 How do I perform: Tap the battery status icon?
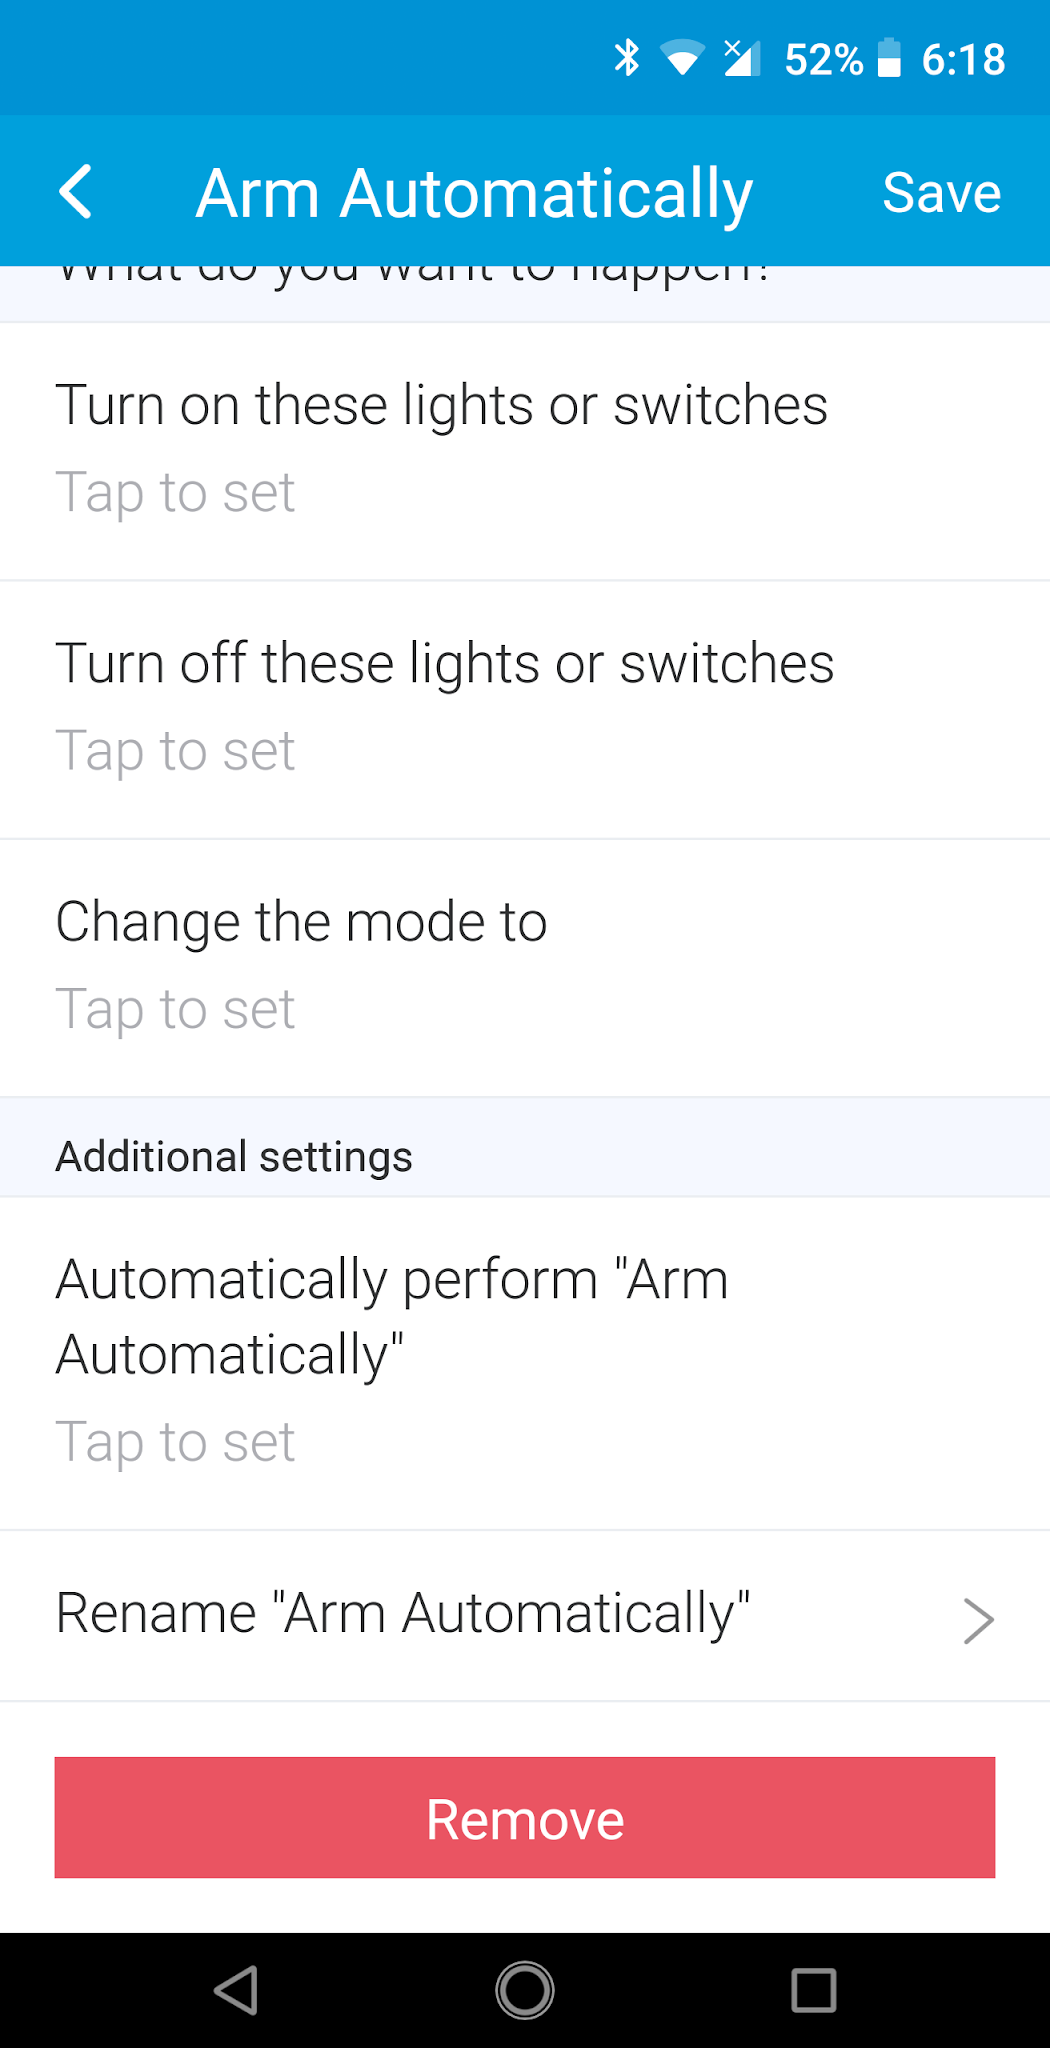pyautogui.click(x=889, y=58)
